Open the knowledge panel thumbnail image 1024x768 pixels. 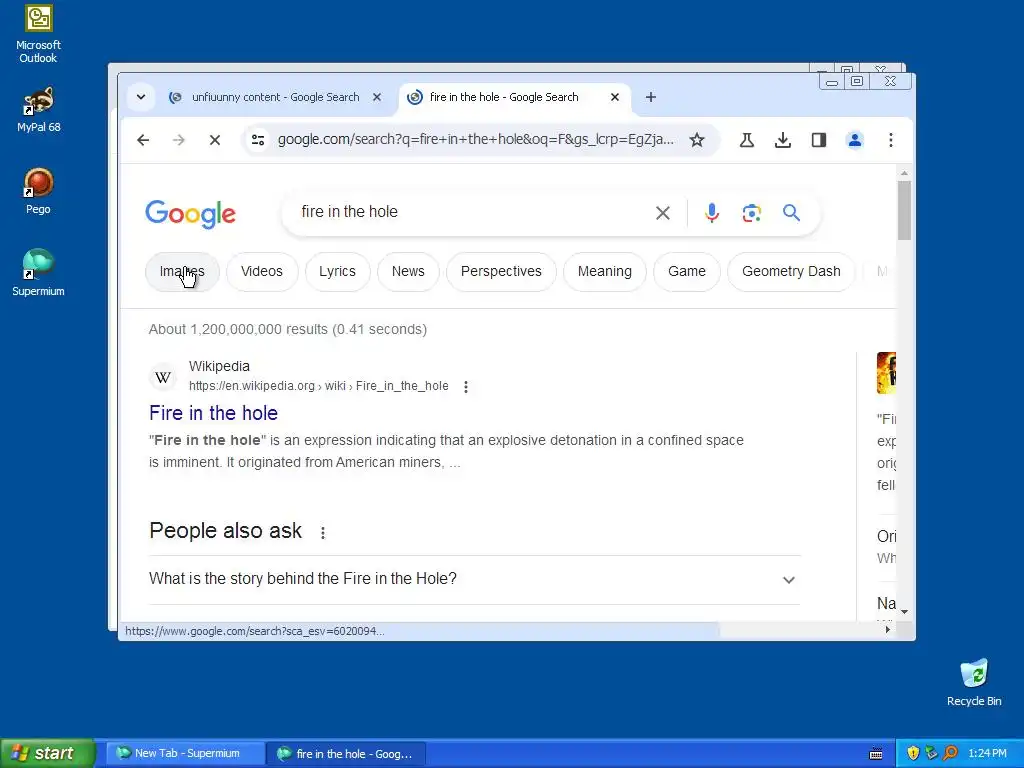click(886, 373)
